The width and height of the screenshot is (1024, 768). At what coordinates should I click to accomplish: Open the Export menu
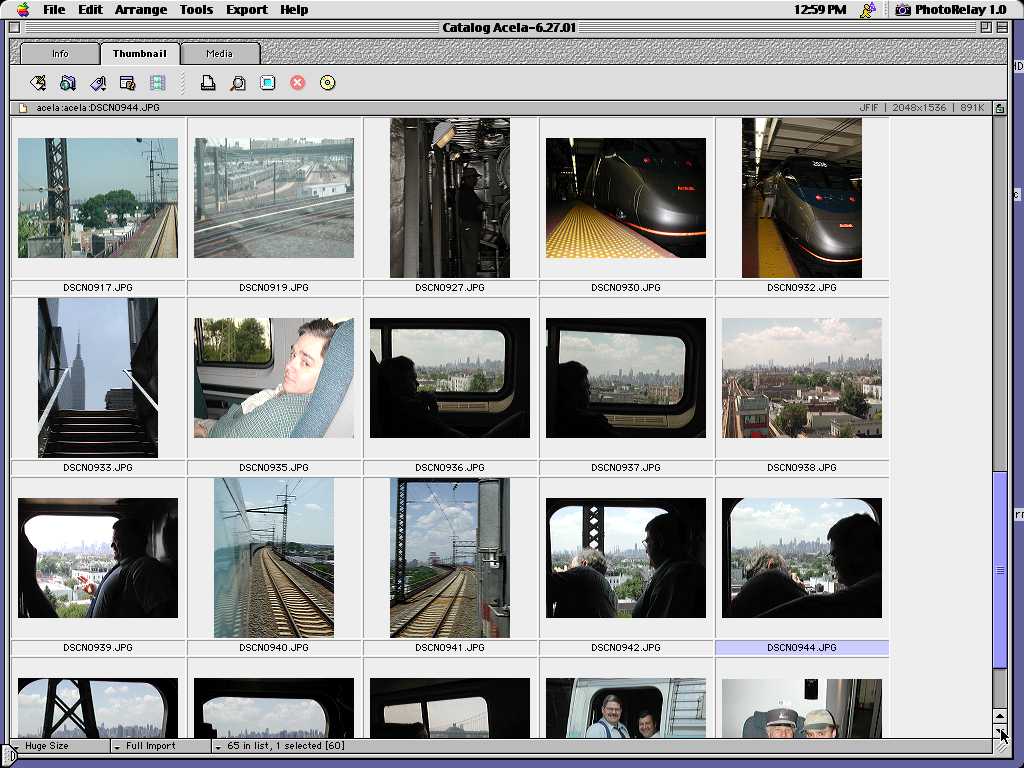pos(246,10)
